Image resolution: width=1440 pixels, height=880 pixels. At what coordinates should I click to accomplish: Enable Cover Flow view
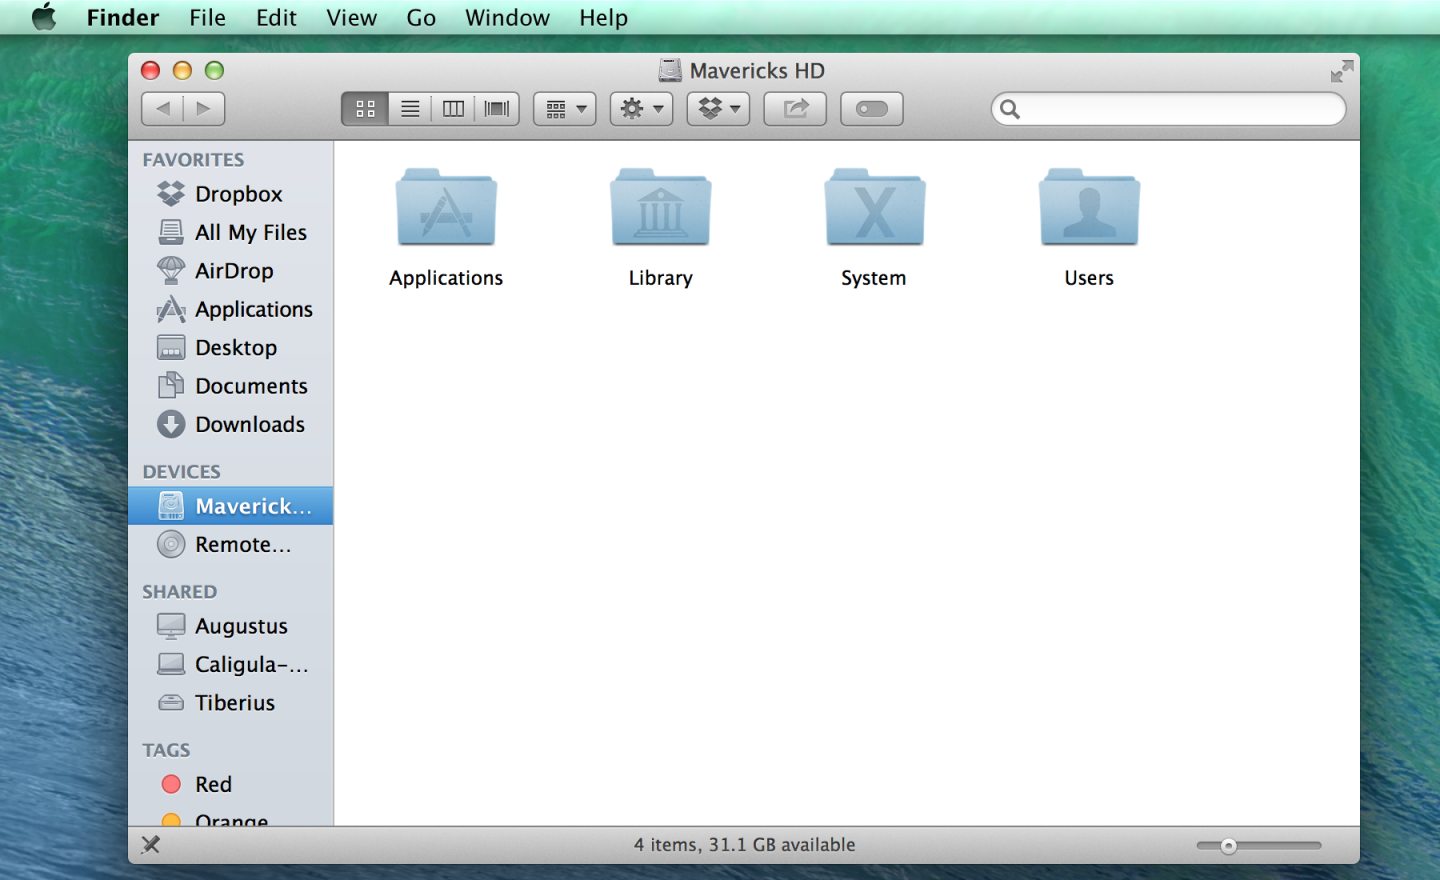tap(497, 108)
